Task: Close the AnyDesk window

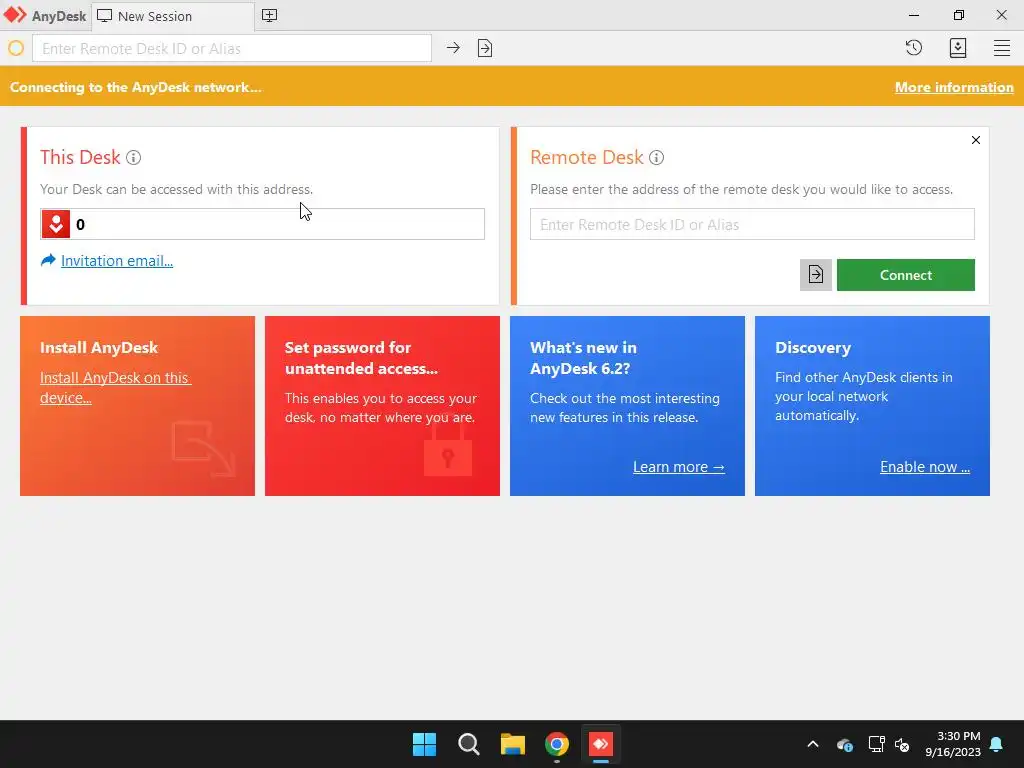Action: pos(1001,15)
